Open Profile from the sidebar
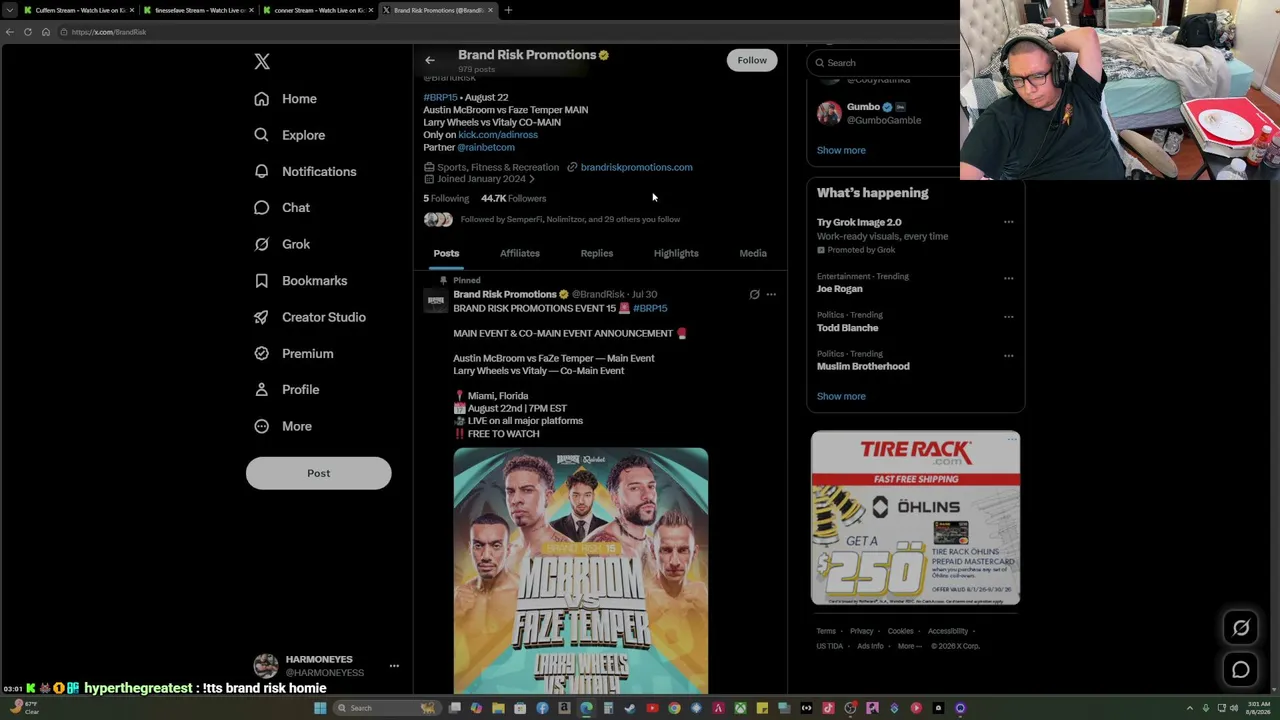Image resolution: width=1280 pixels, height=720 pixels. (x=287, y=390)
